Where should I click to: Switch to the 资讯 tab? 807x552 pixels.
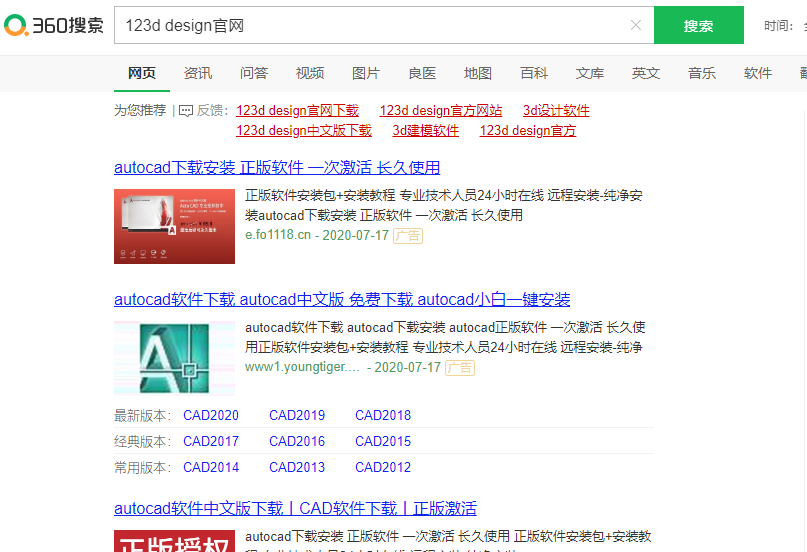click(x=198, y=73)
